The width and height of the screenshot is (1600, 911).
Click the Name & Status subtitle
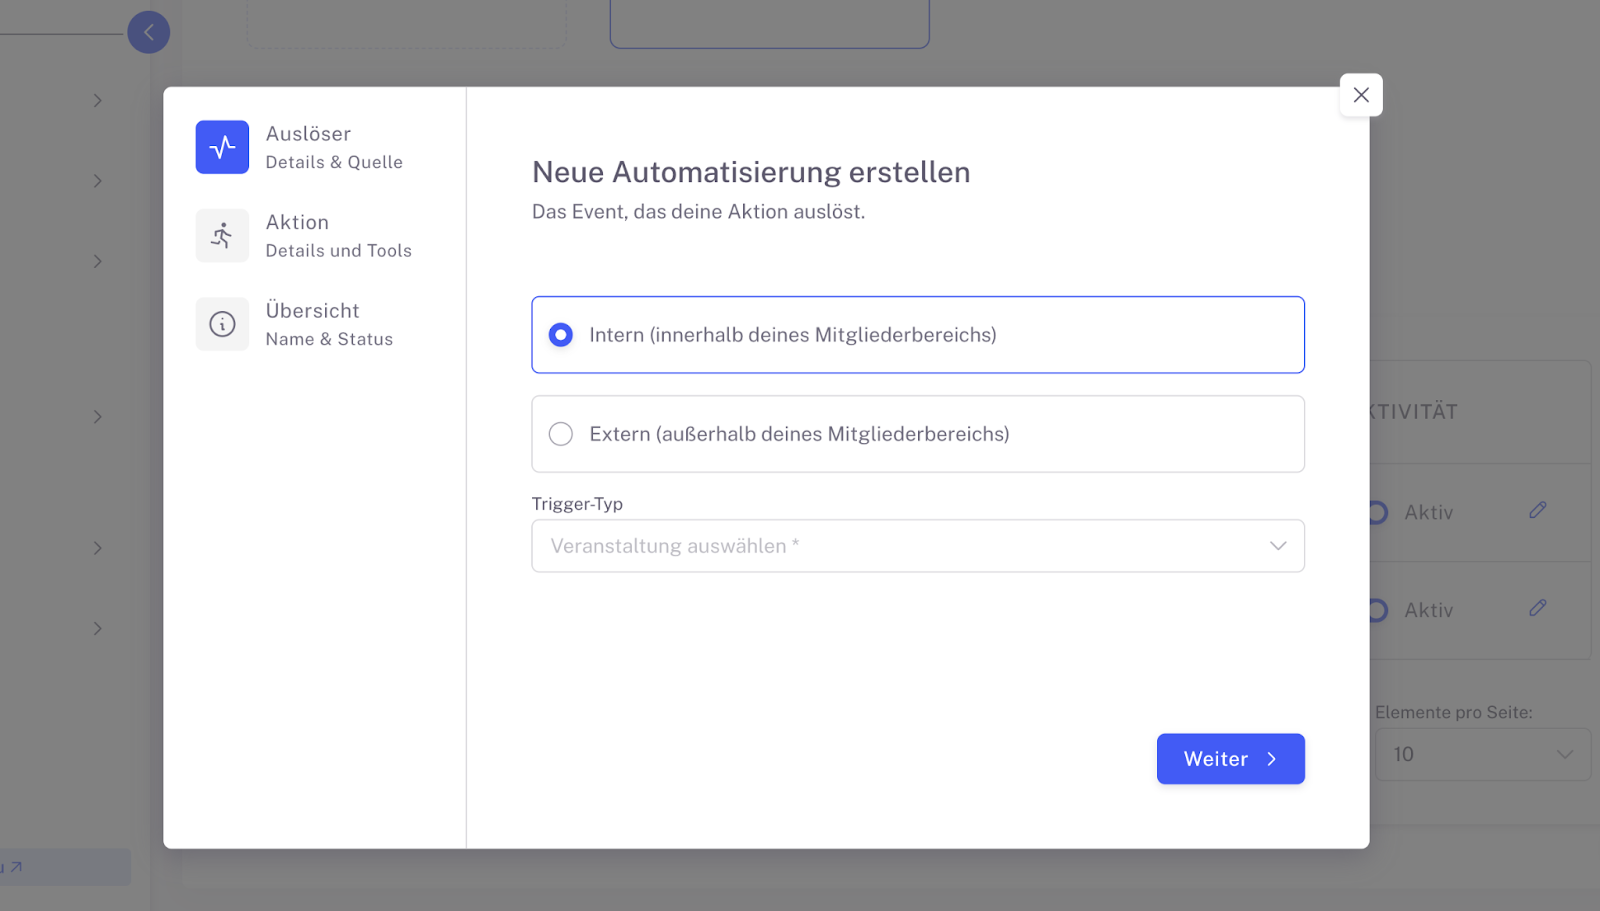[x=329, y=339]
